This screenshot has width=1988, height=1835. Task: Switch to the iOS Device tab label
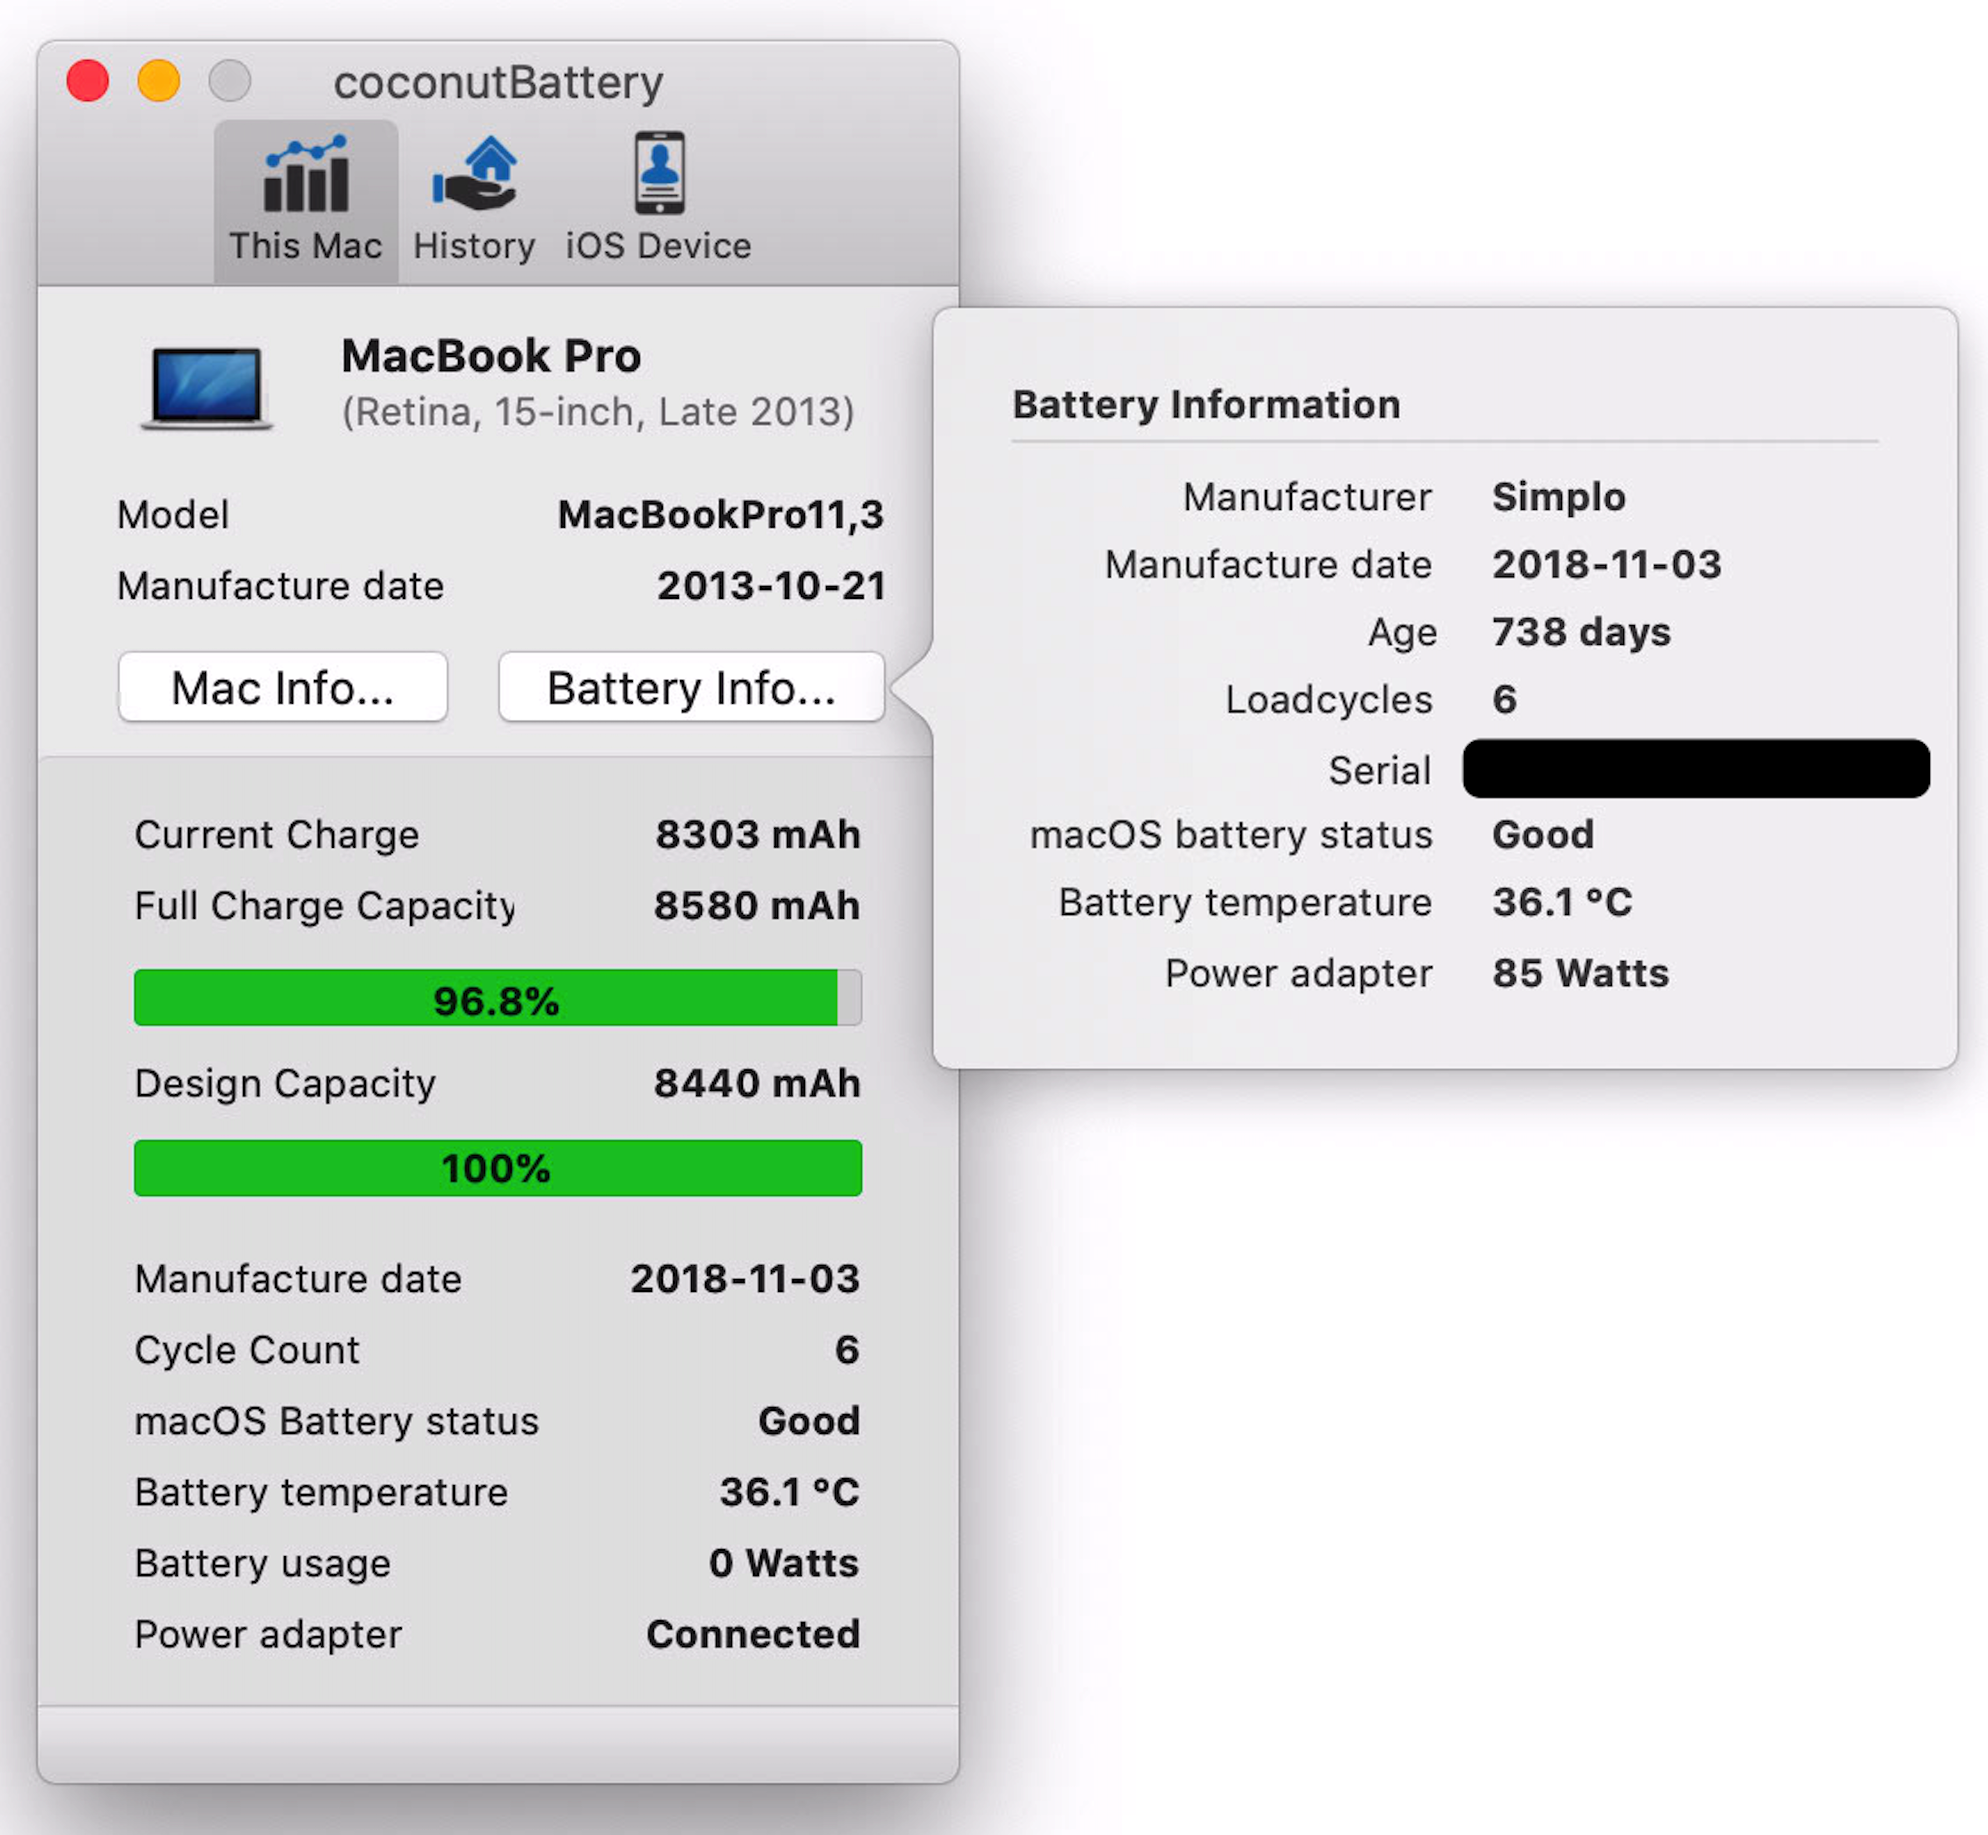[x=659, y=246]
